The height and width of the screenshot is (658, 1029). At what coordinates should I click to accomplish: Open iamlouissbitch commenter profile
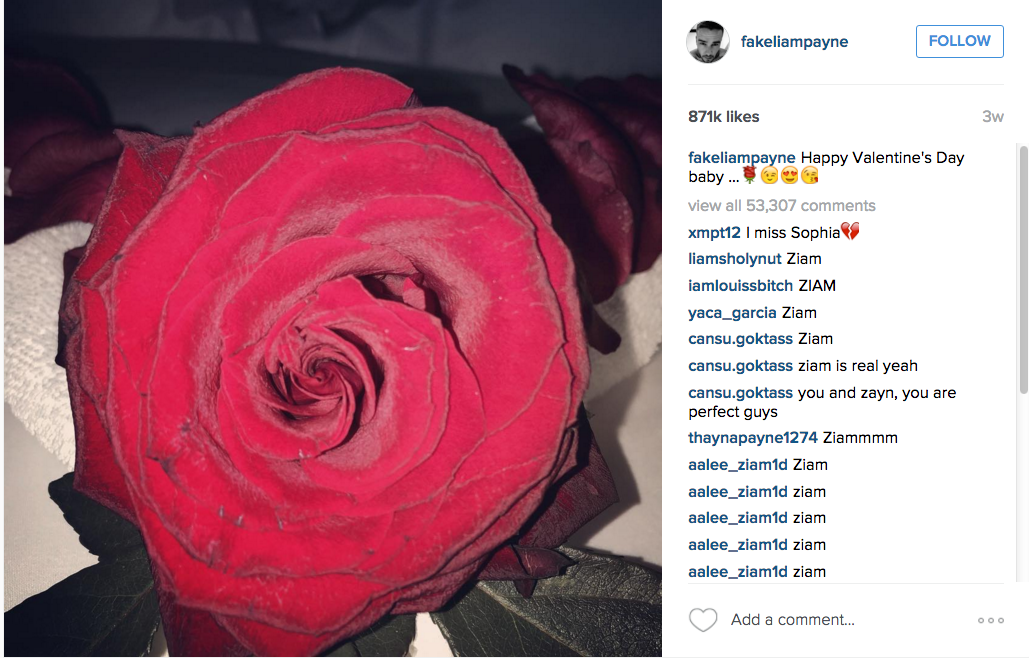(740, 286)
